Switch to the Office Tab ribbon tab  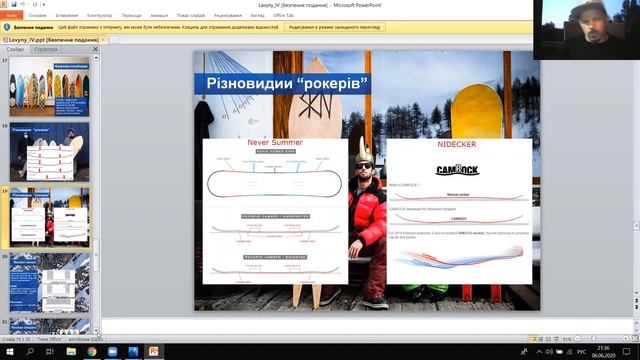coord(283,16)
